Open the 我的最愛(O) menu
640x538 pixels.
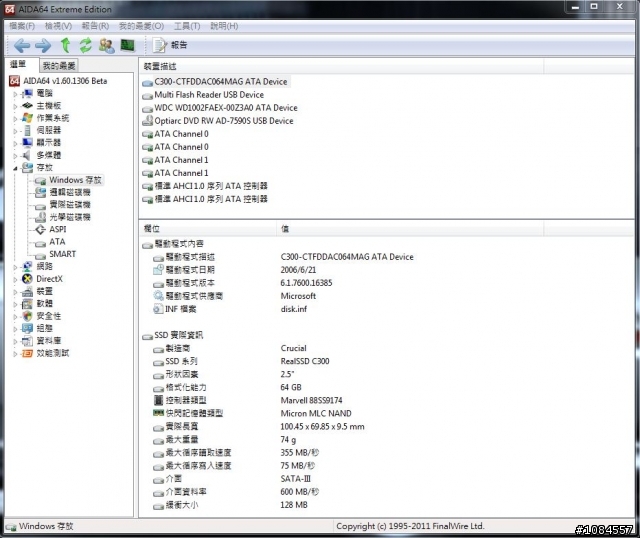pos(141,26)
